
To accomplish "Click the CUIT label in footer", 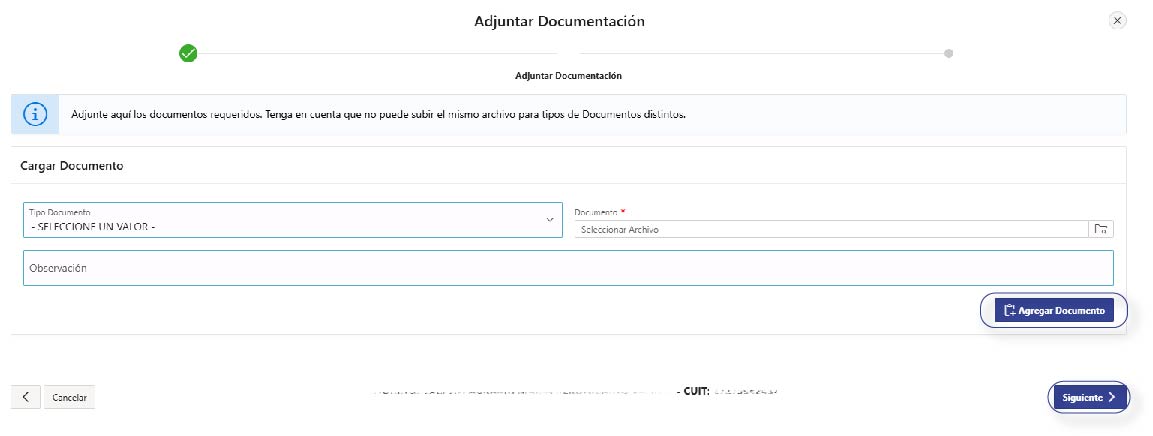I will pyautogui.click(x=694, y=391).
